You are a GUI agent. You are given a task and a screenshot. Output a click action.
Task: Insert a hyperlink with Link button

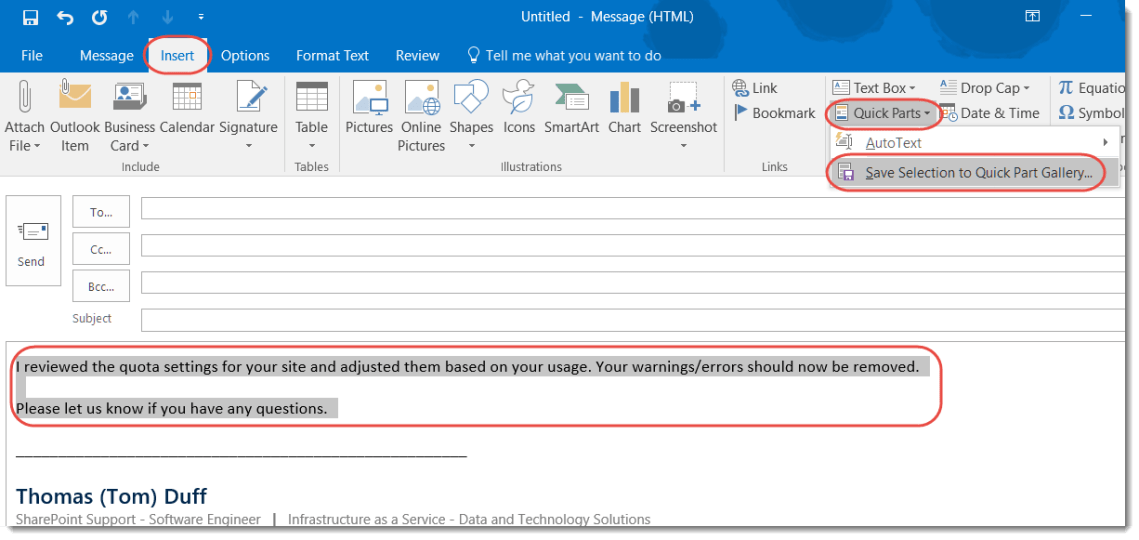pos(755,88)
